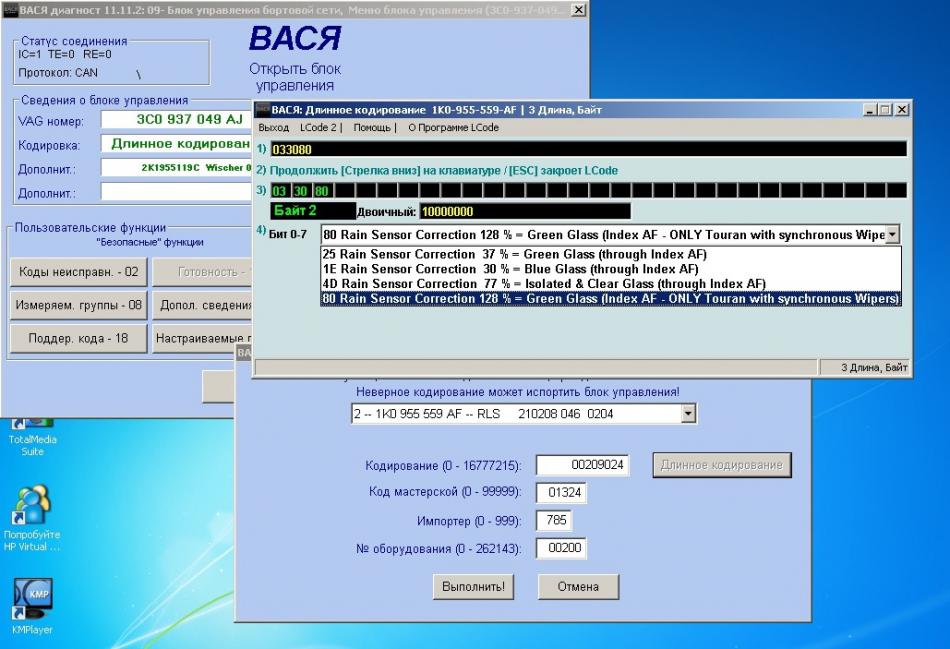Click the Кодировка field Длинное кодирование

(176, 144)
